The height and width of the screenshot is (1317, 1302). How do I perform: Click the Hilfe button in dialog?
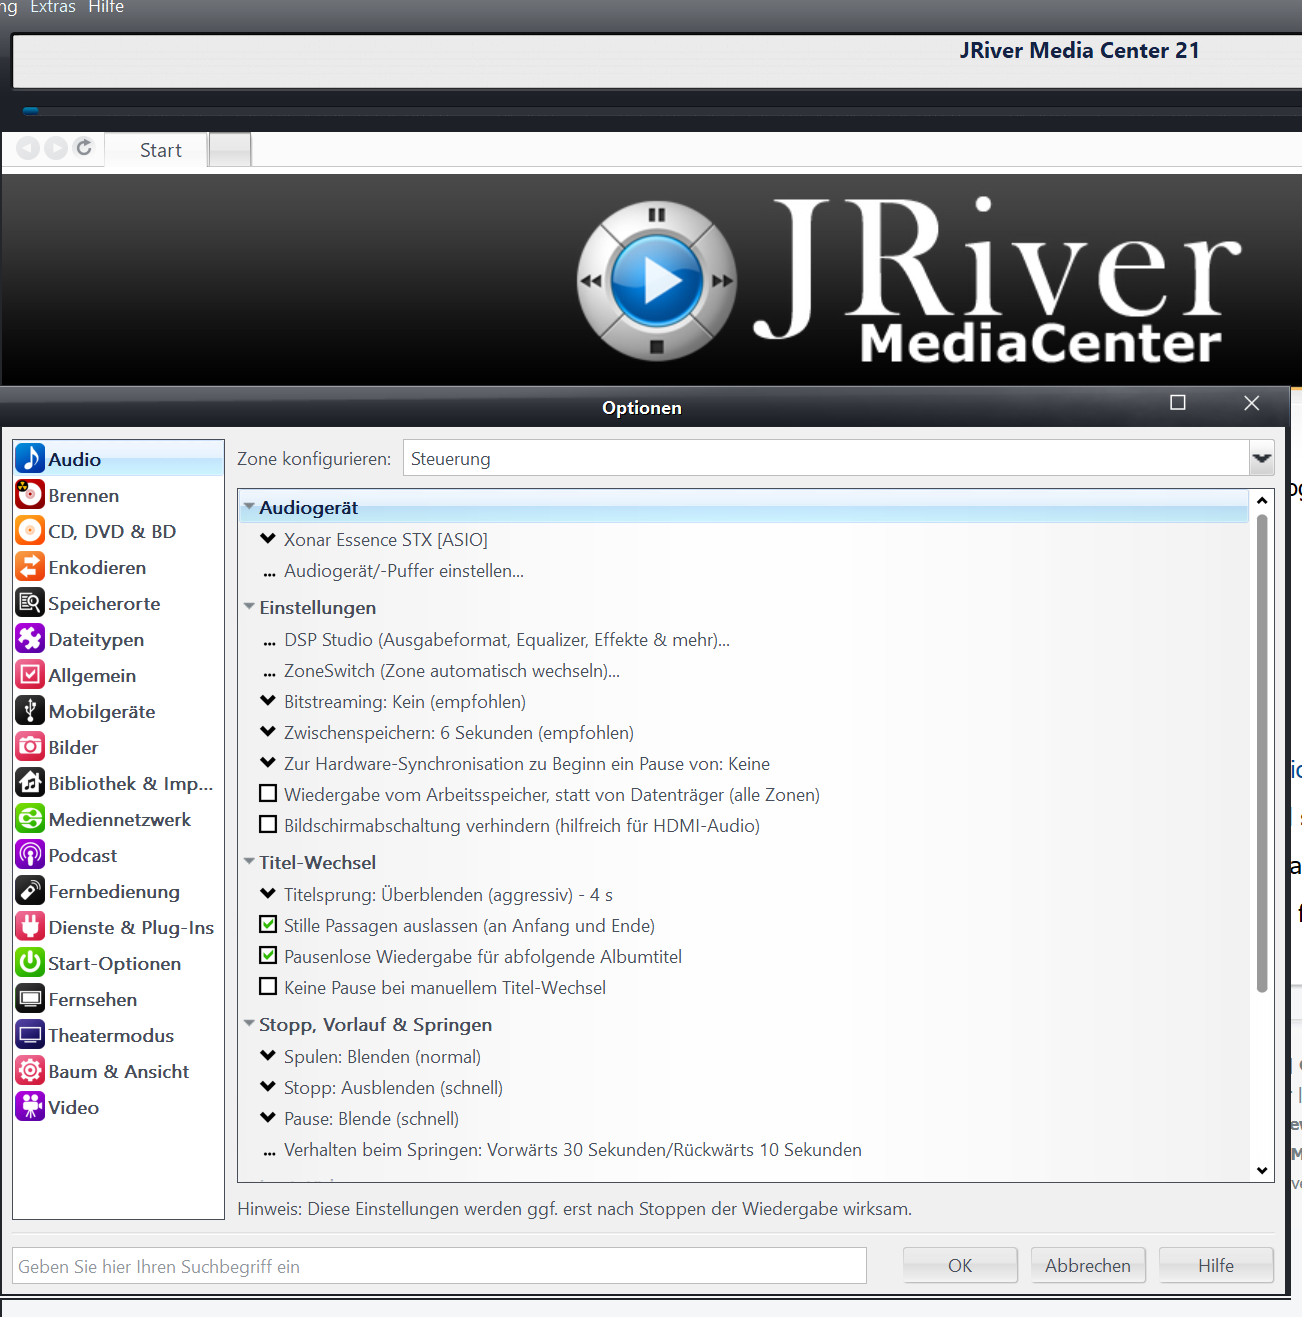tap(1216, 1265)
